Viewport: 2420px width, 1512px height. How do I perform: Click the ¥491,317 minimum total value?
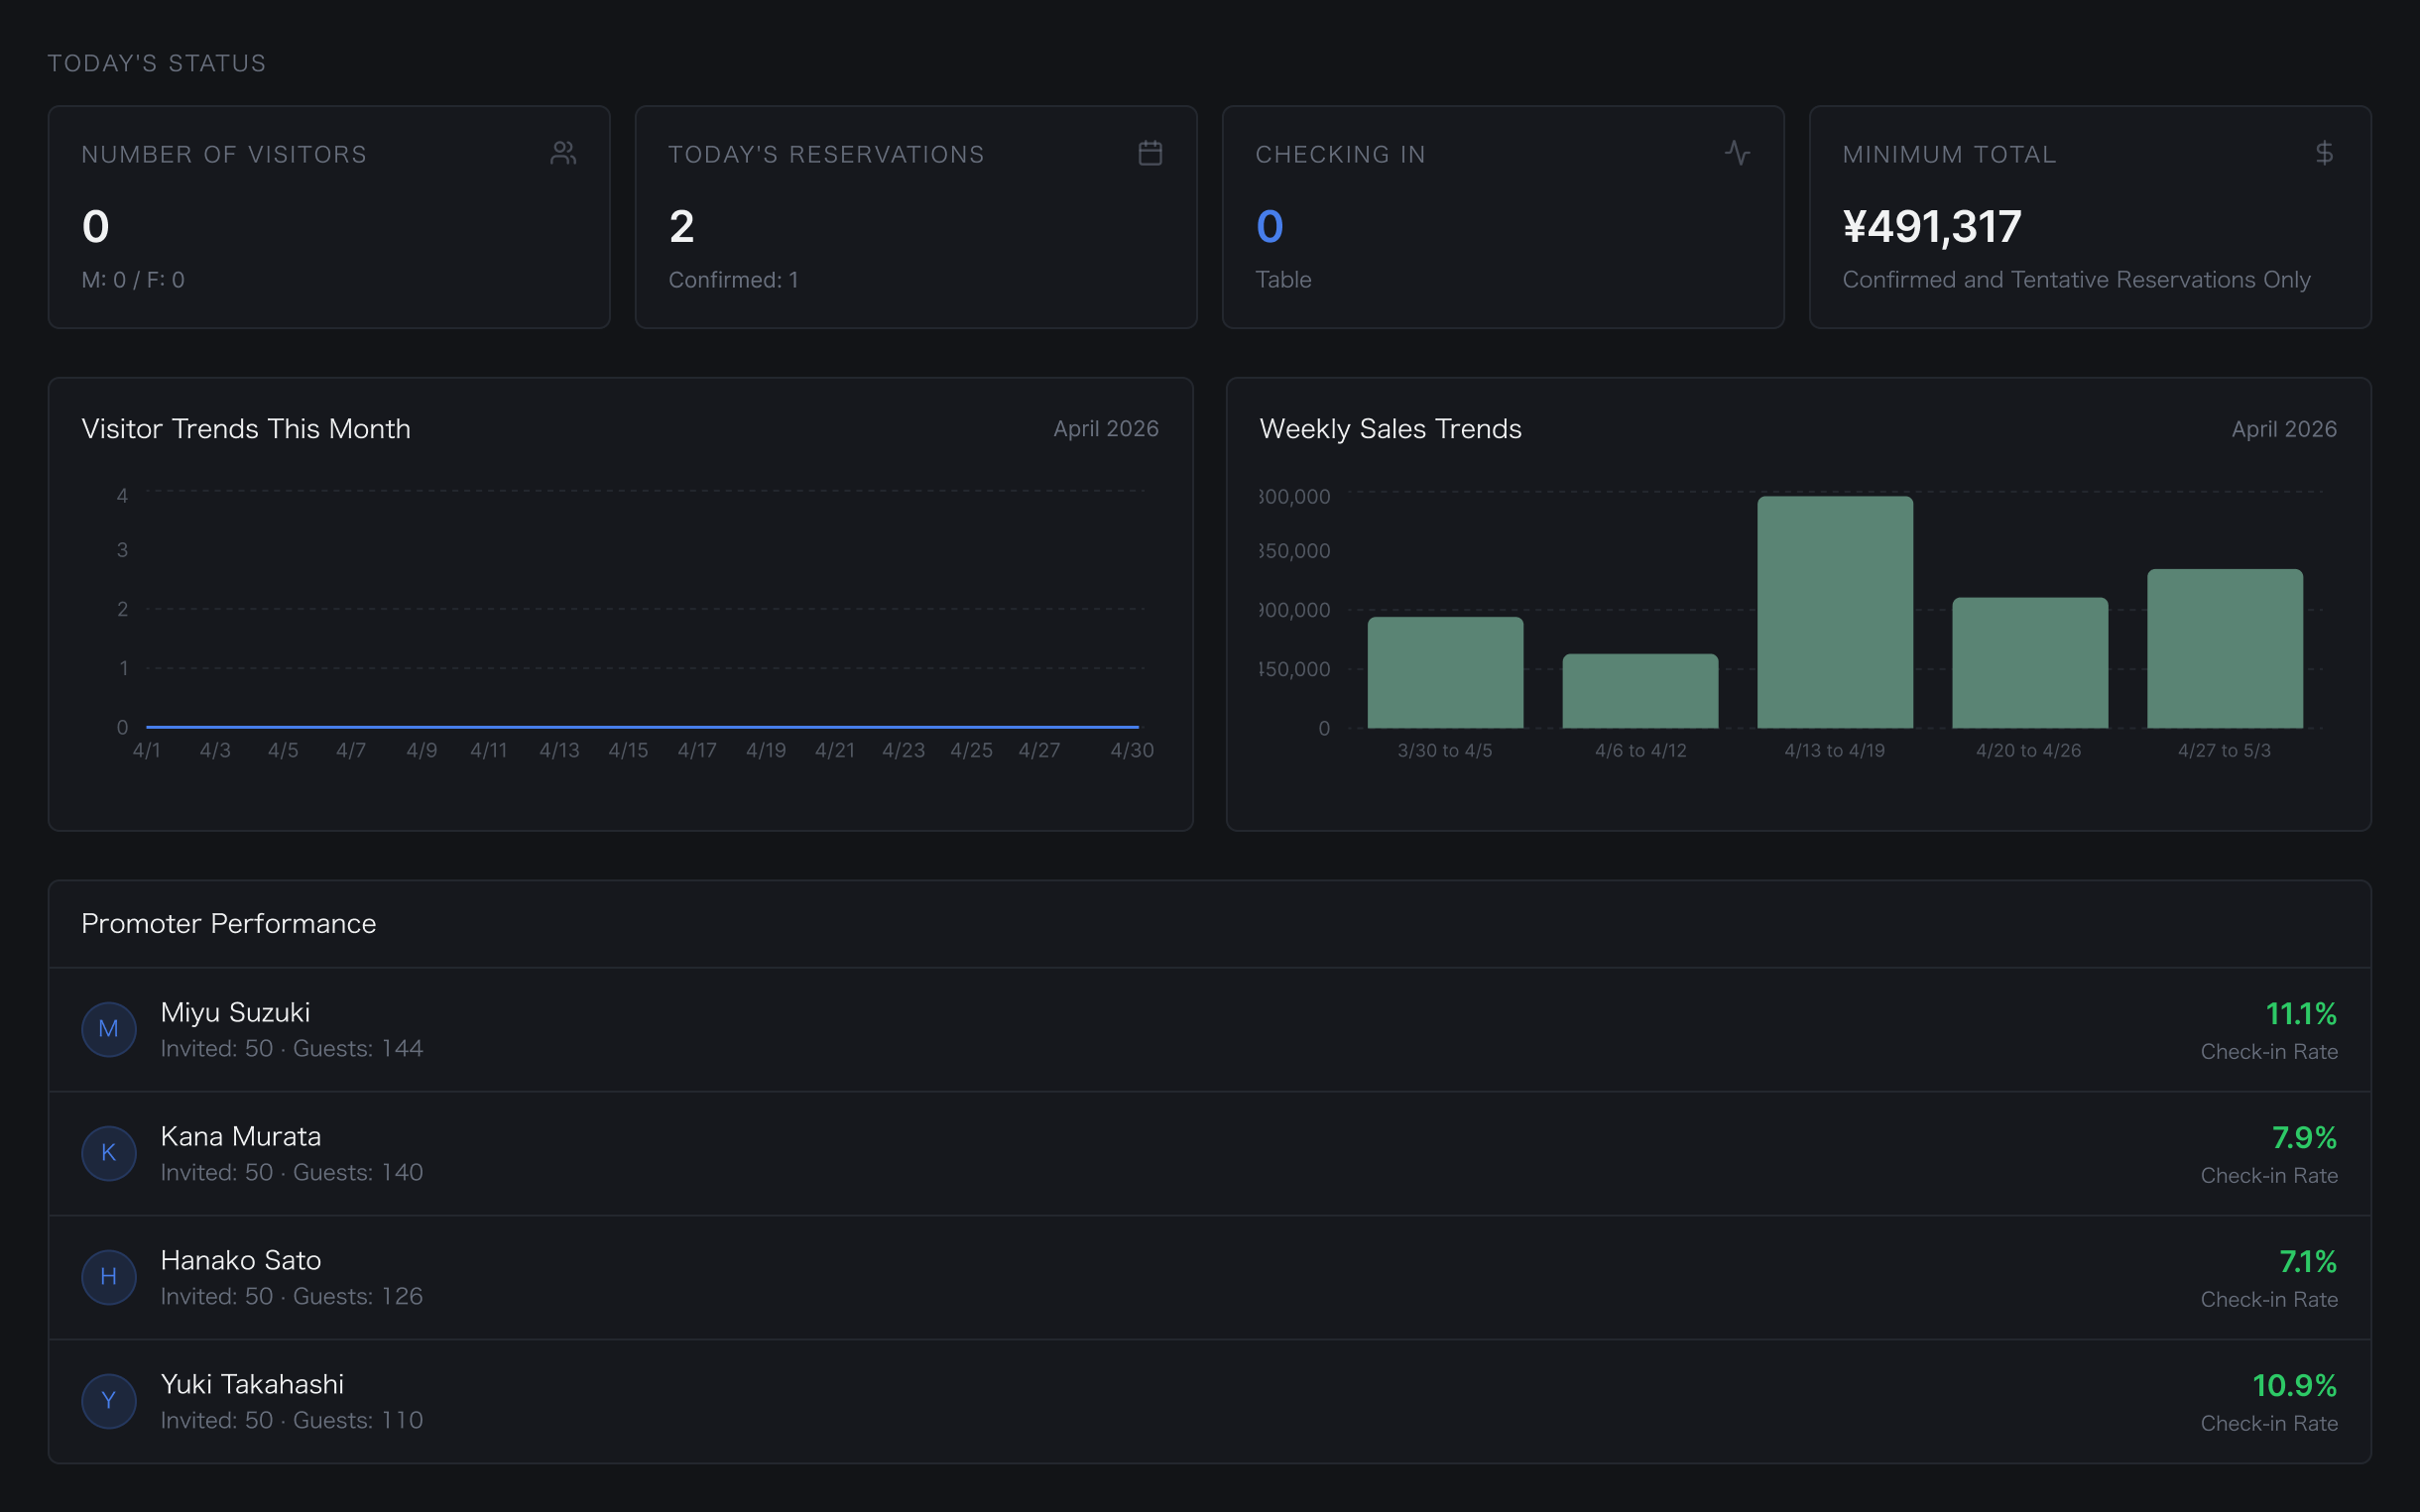(1931, 227)
